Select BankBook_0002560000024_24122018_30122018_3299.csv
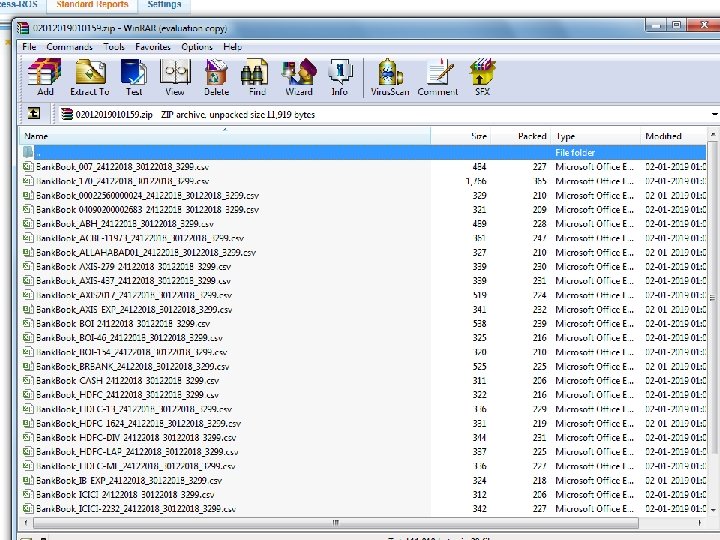 [147, 195]
